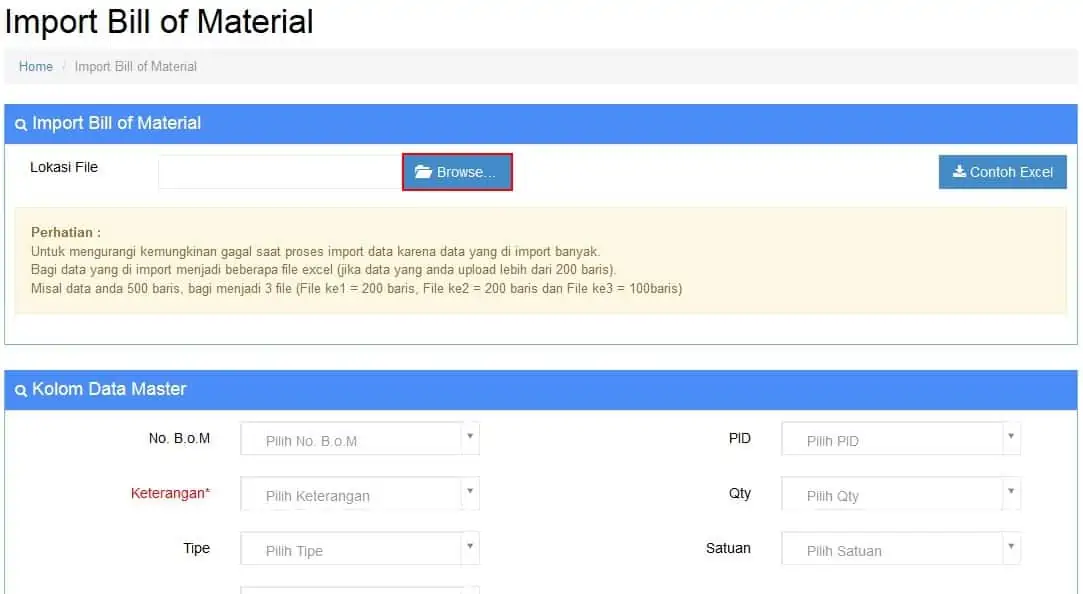Click the red Keterangan* field label
Screen dimensions: 1083x594
click(x=170, y=493)
